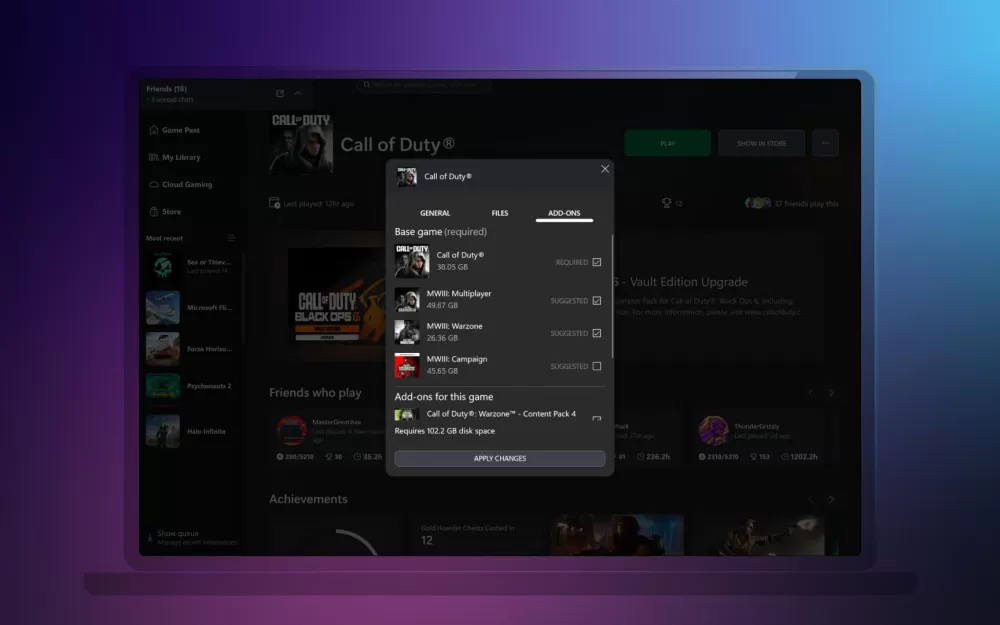Viewport: 1000px width, 625px height.
Task: Open MasterGreatAxe's friend avatar
Action: tap(291, 430)
